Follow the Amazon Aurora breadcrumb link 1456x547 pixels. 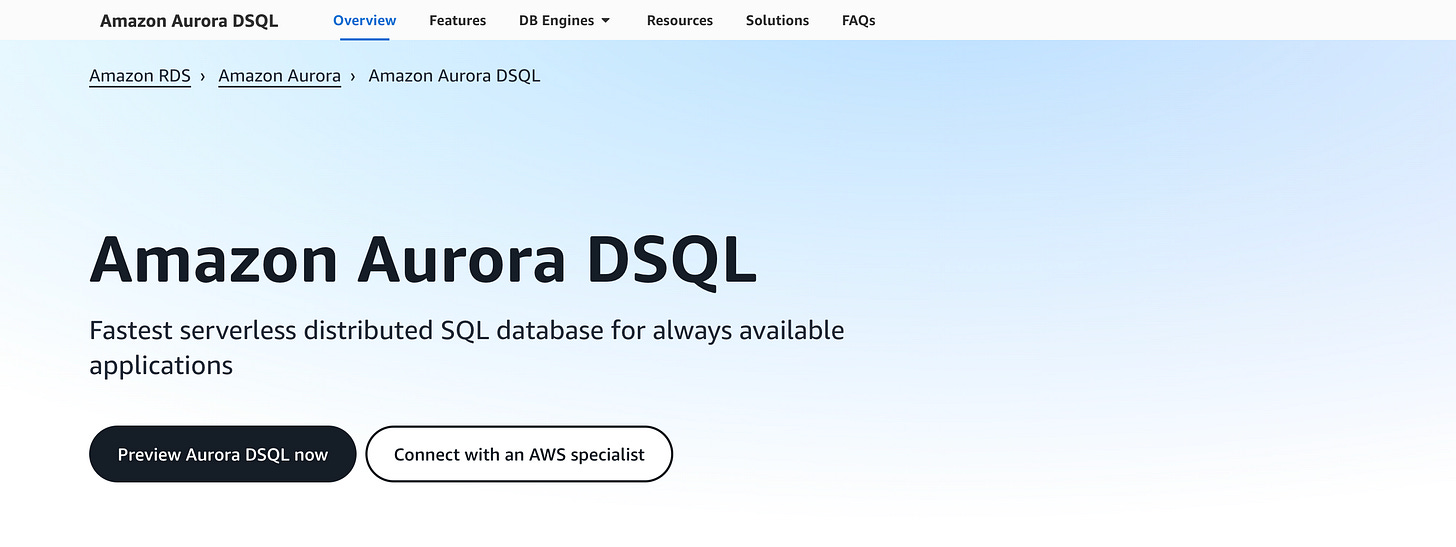279,76
